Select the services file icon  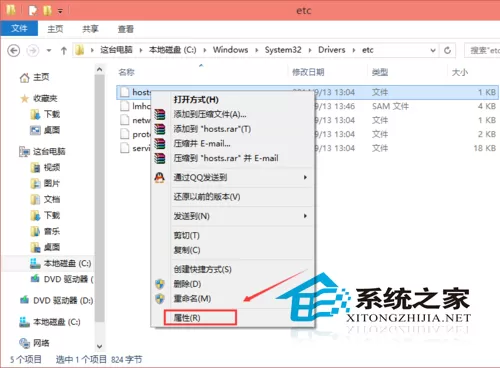click(x=125, y=148)
